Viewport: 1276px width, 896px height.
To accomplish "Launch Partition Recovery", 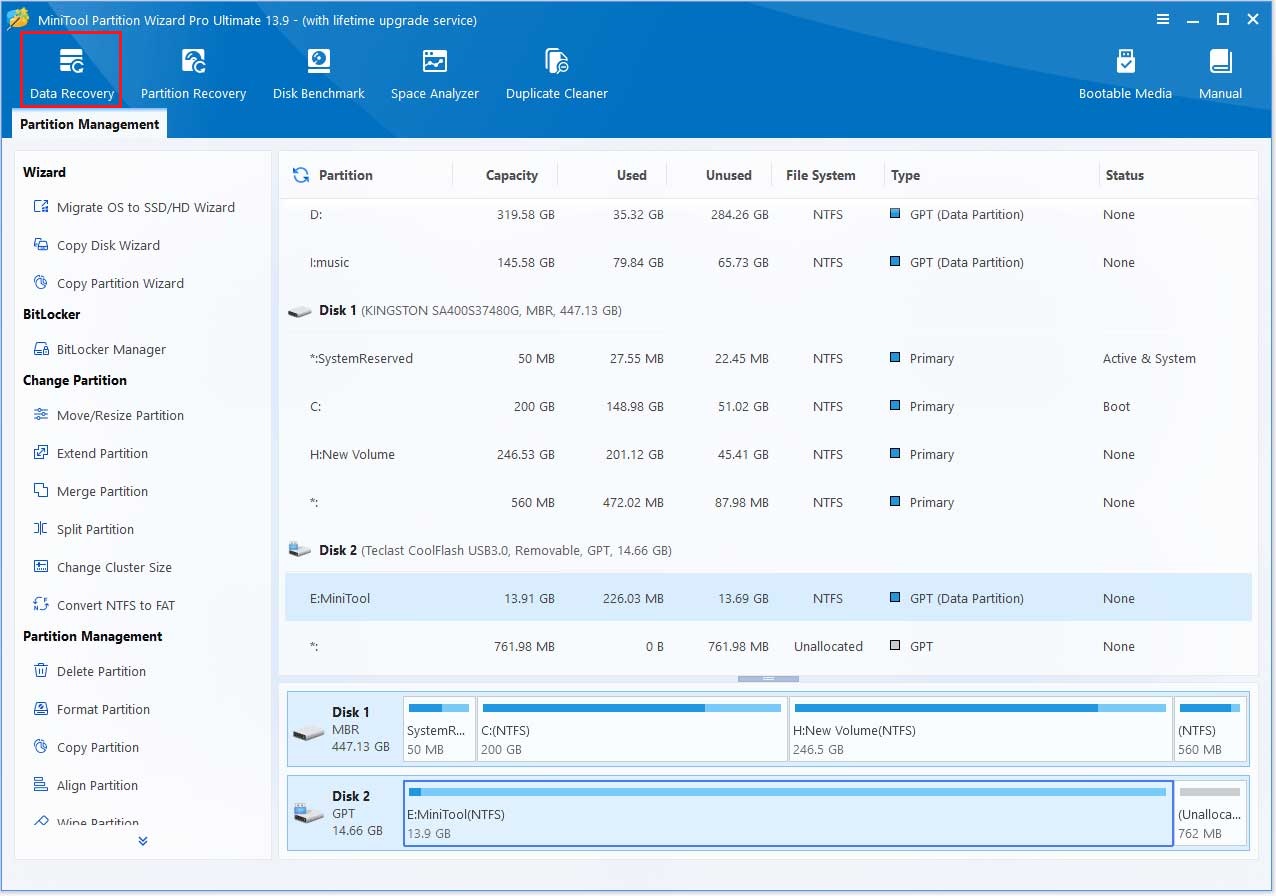I will (193, 73).
